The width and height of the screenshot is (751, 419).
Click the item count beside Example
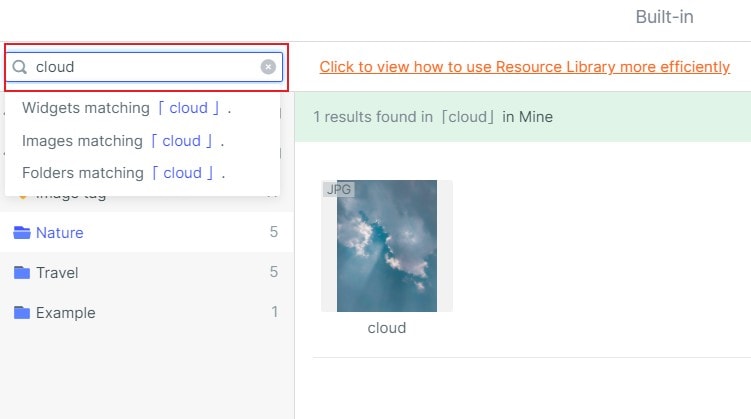click(274, 313)
